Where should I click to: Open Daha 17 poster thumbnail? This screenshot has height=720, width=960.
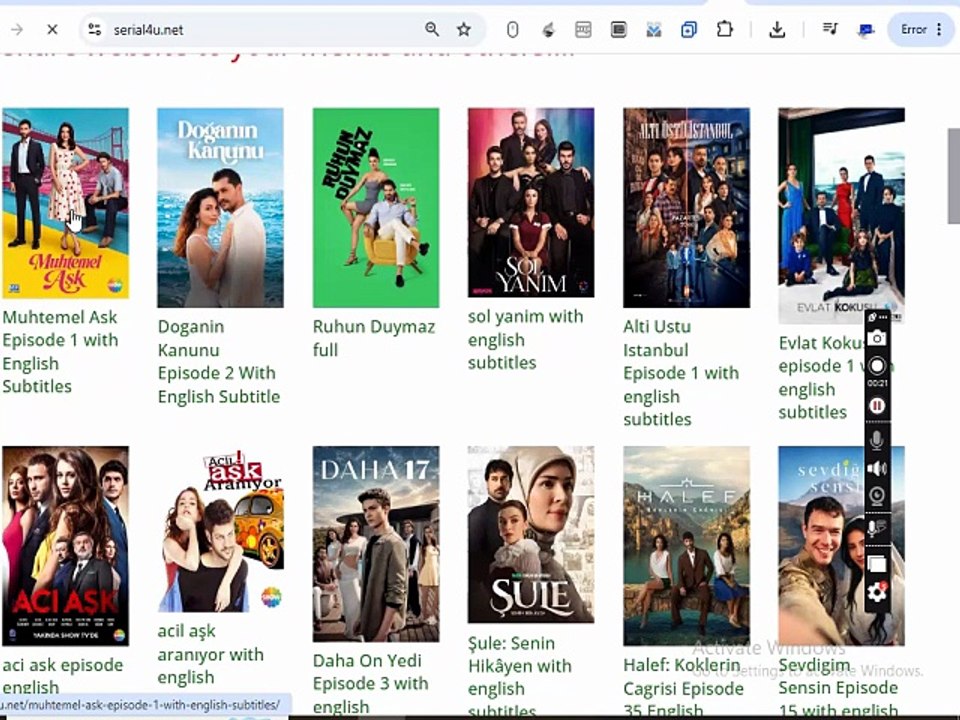(376, 544)
